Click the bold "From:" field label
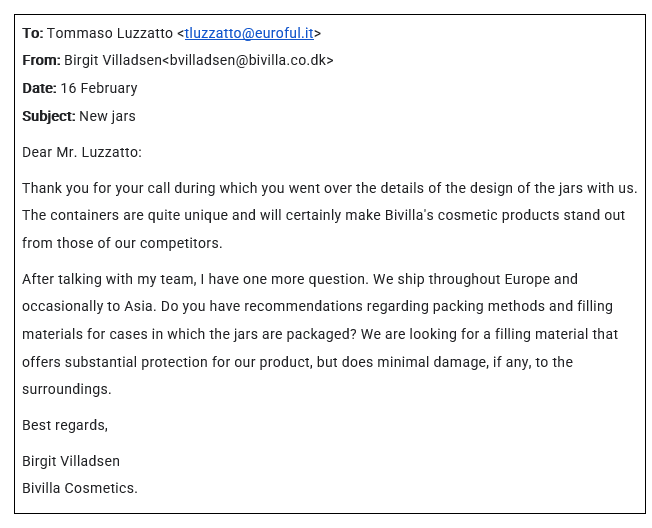This screenshot has height=528, width=652. [x=41, y=60]
